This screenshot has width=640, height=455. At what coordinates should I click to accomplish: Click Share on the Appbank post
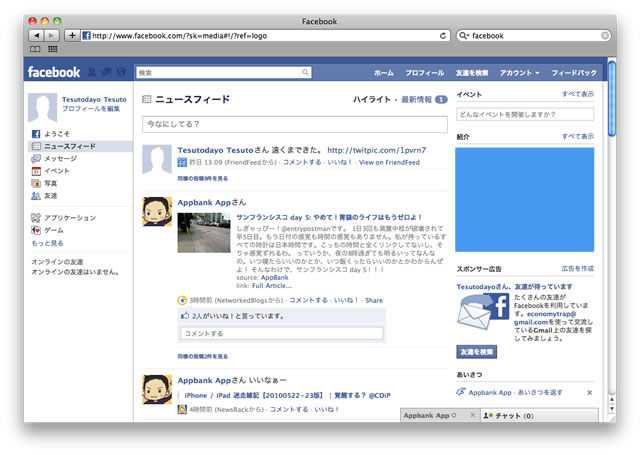(374, 300)
